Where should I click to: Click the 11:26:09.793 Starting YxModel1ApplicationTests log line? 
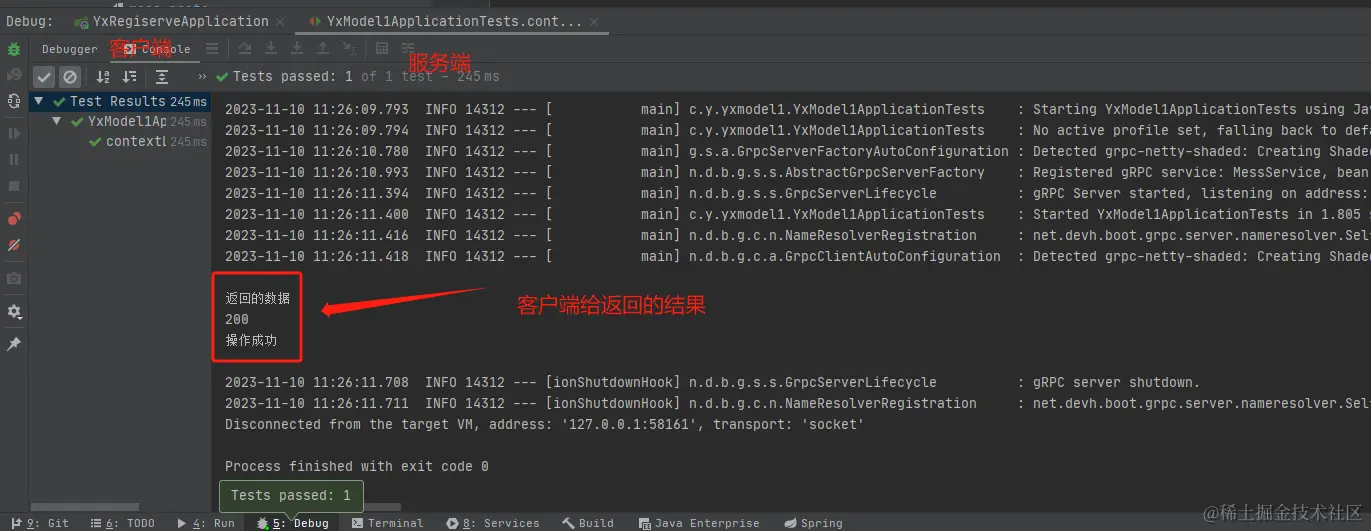click(x=797, y=109)
